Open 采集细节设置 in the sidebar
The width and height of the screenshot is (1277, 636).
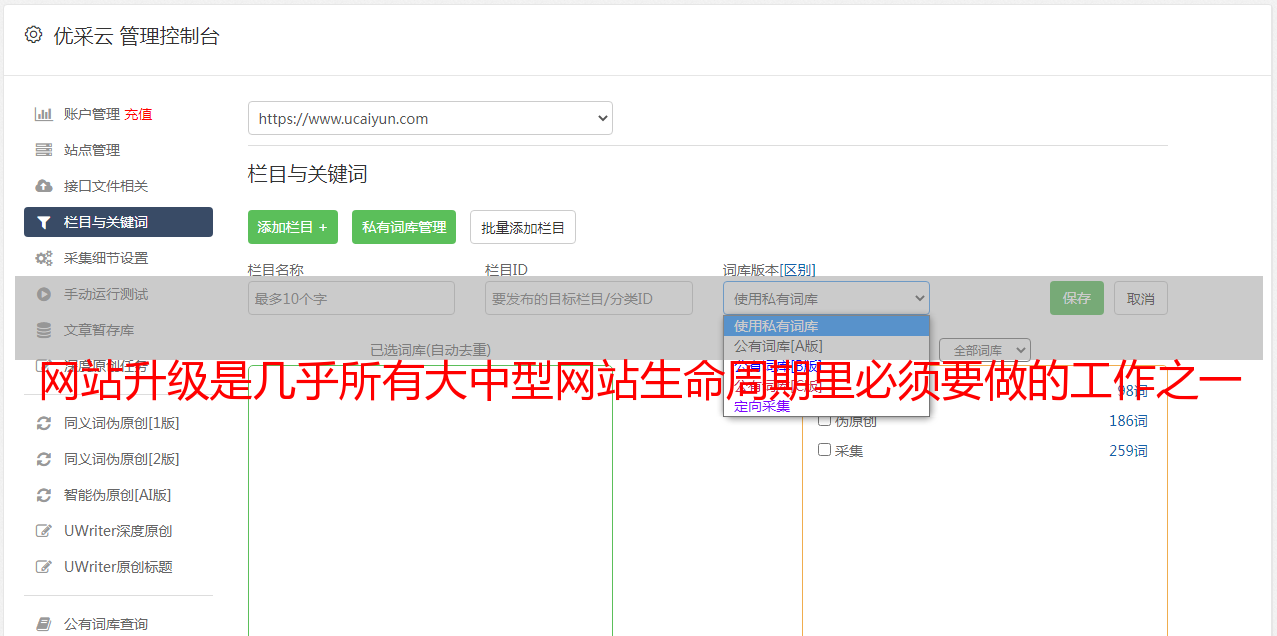106,258
